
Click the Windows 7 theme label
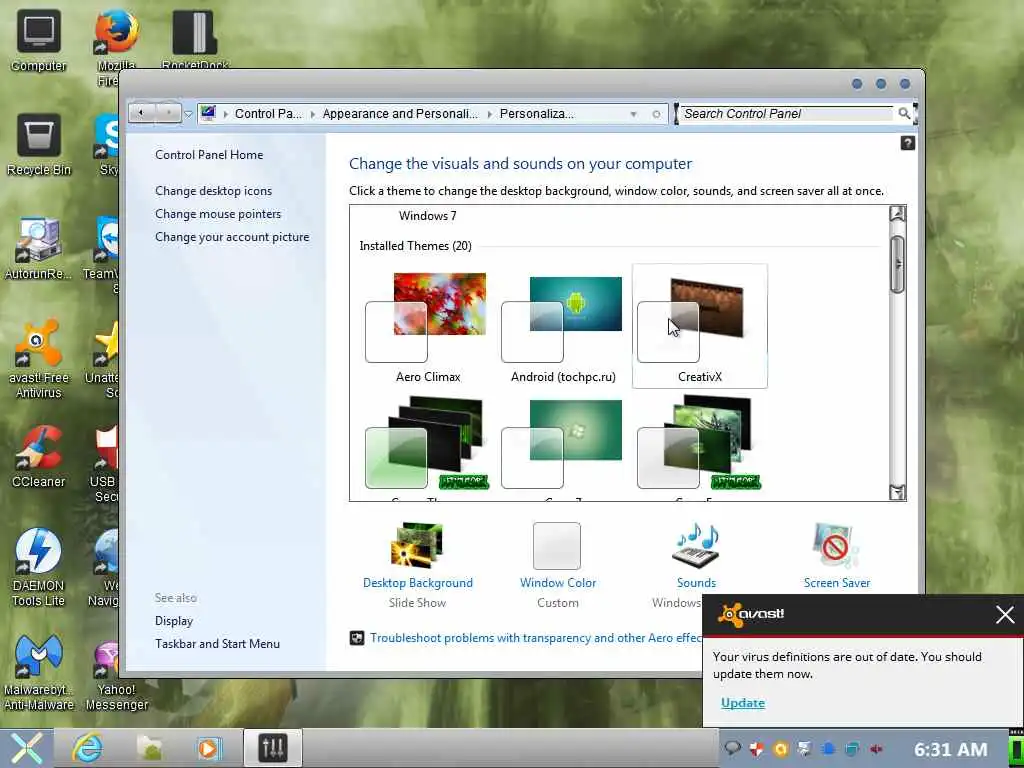tap(427, 216)
